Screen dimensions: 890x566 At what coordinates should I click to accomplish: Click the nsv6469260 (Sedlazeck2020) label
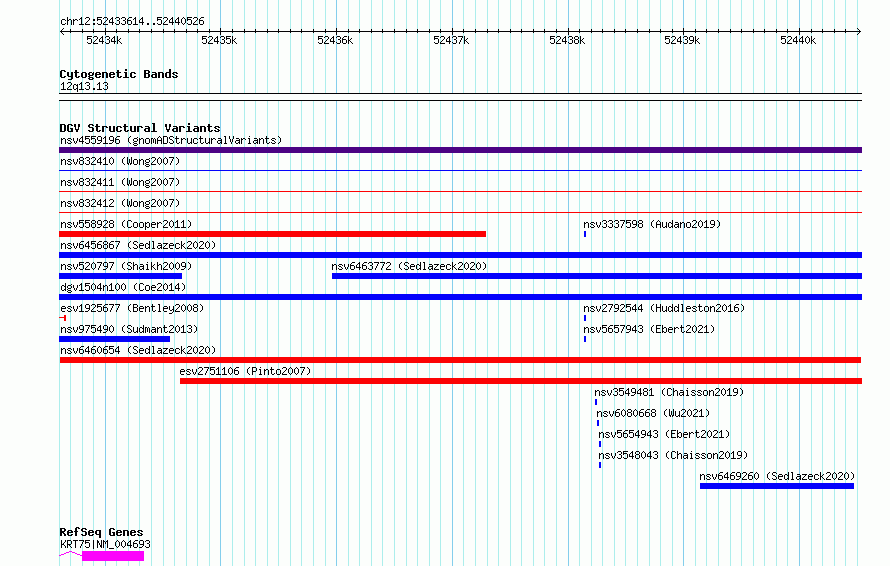777,476
